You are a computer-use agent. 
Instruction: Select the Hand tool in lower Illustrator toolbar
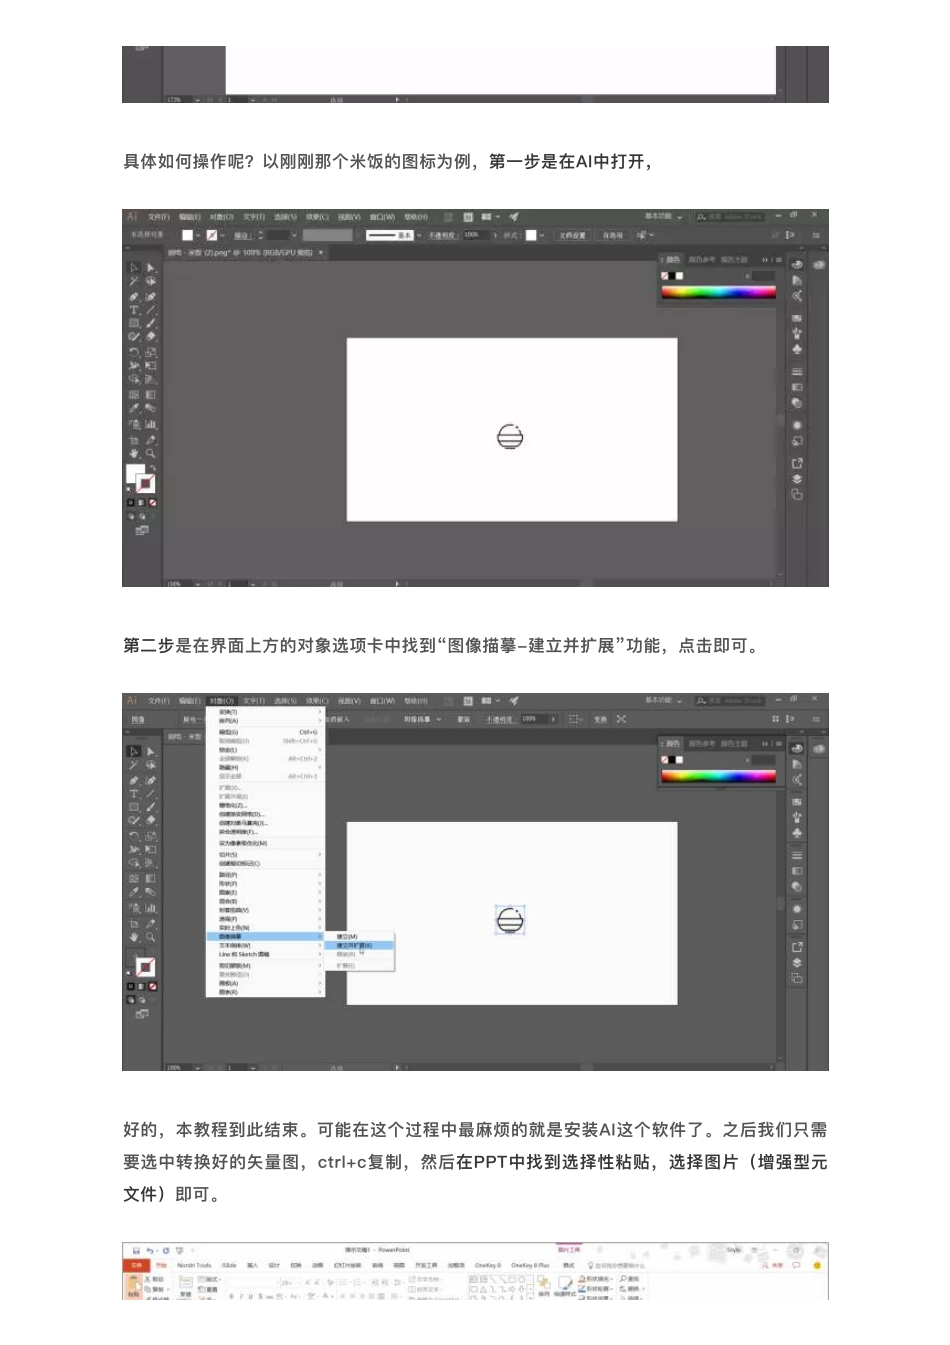[133, 938]
